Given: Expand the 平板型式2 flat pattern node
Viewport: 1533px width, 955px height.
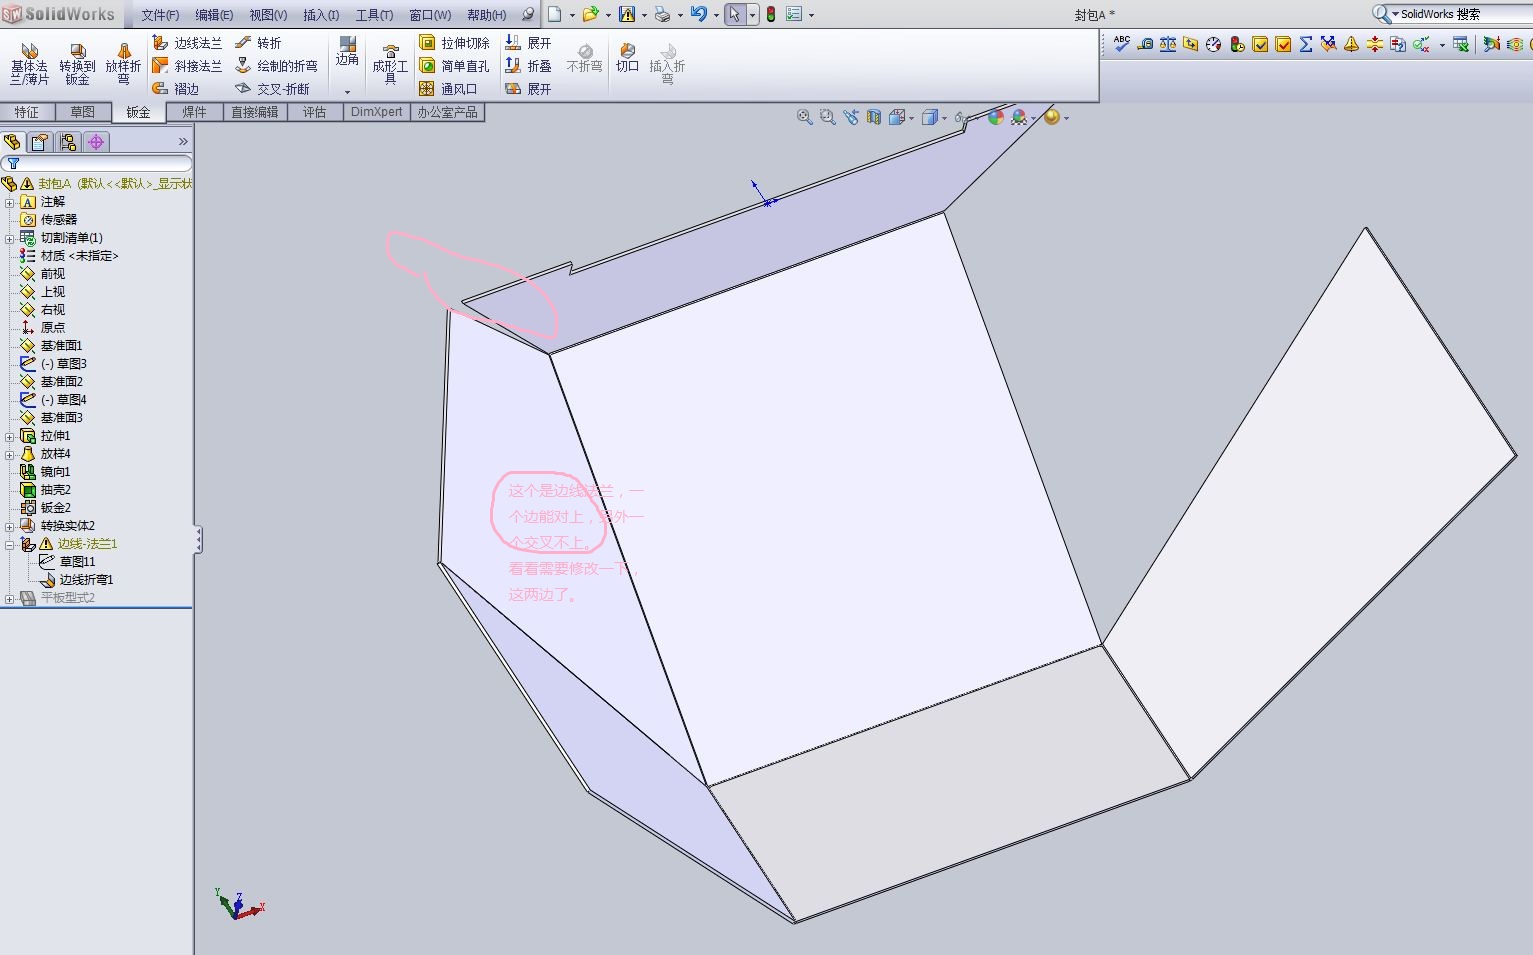Looking at the screenshot, I should pyautogui.click(x=10, y=598).
